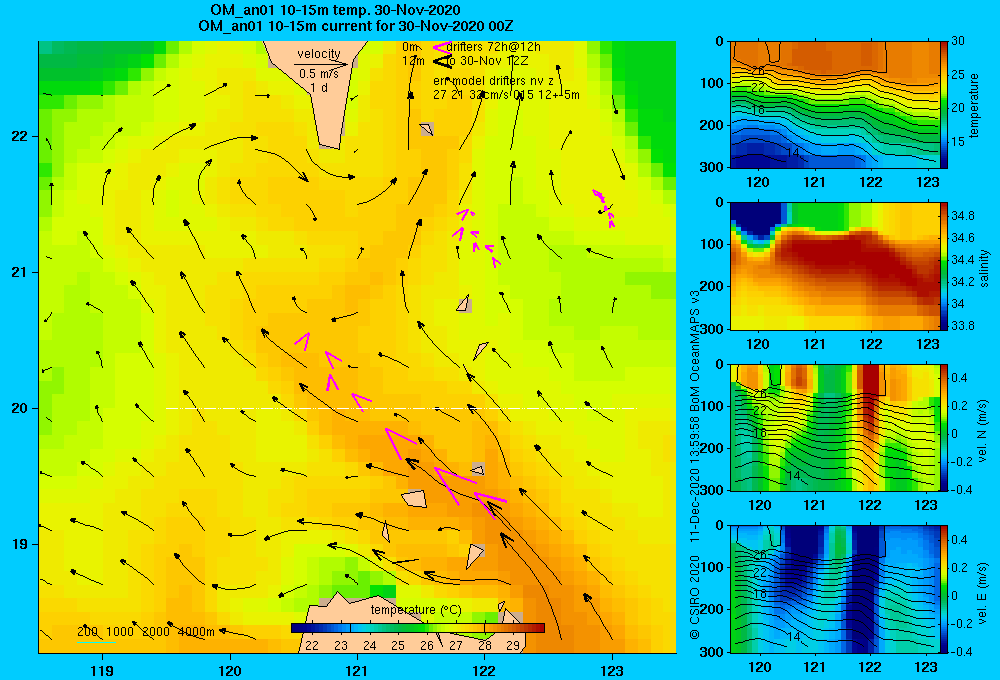Click latitude label 22 on main map
The height and width of the screenshot is (680, 1000).
tap(20, 136)
